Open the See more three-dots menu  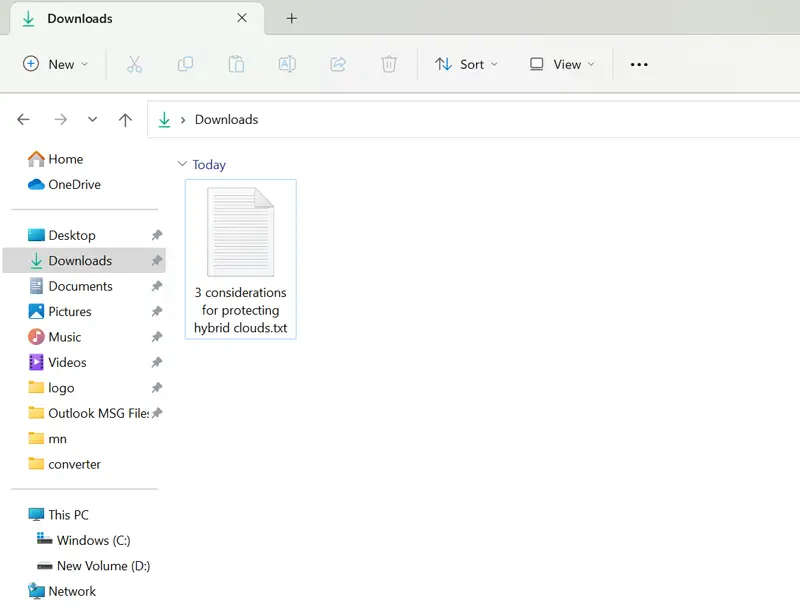click(x=639, y=64)
